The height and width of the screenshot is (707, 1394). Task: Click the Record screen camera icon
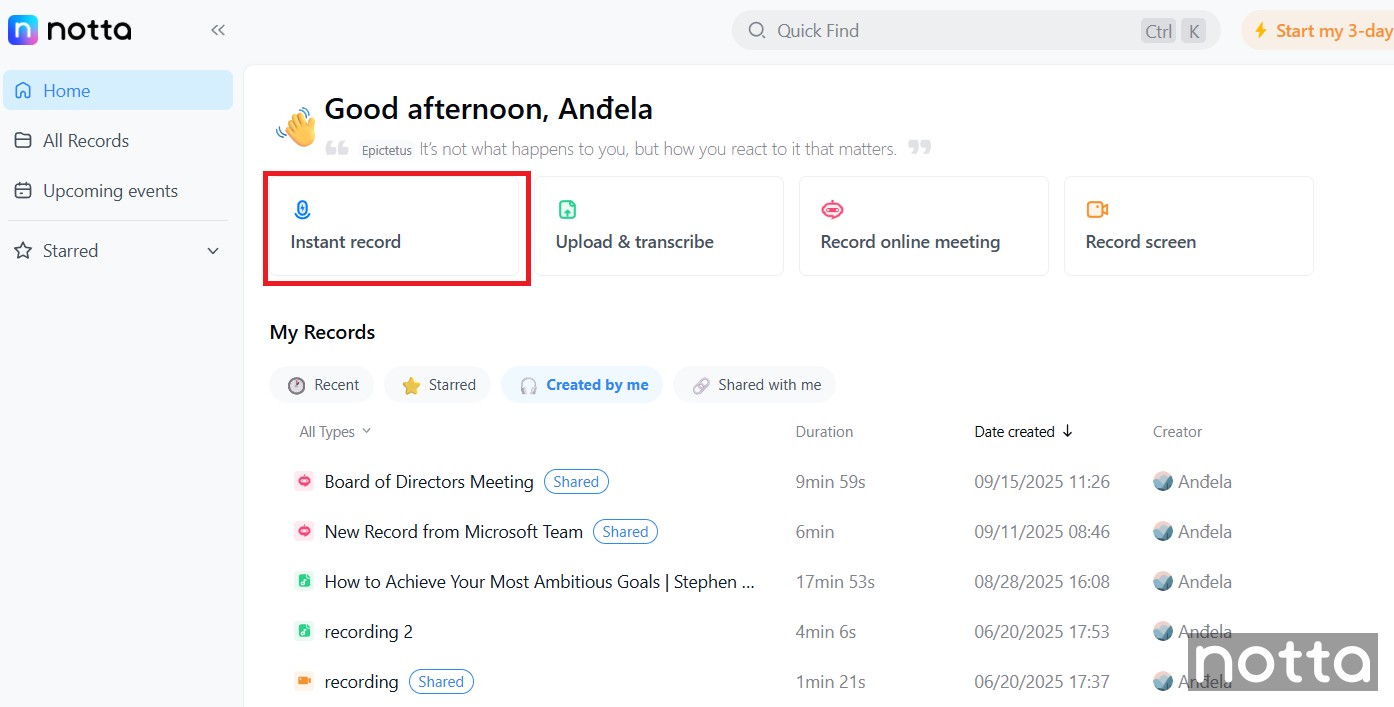coord(1097,210)
